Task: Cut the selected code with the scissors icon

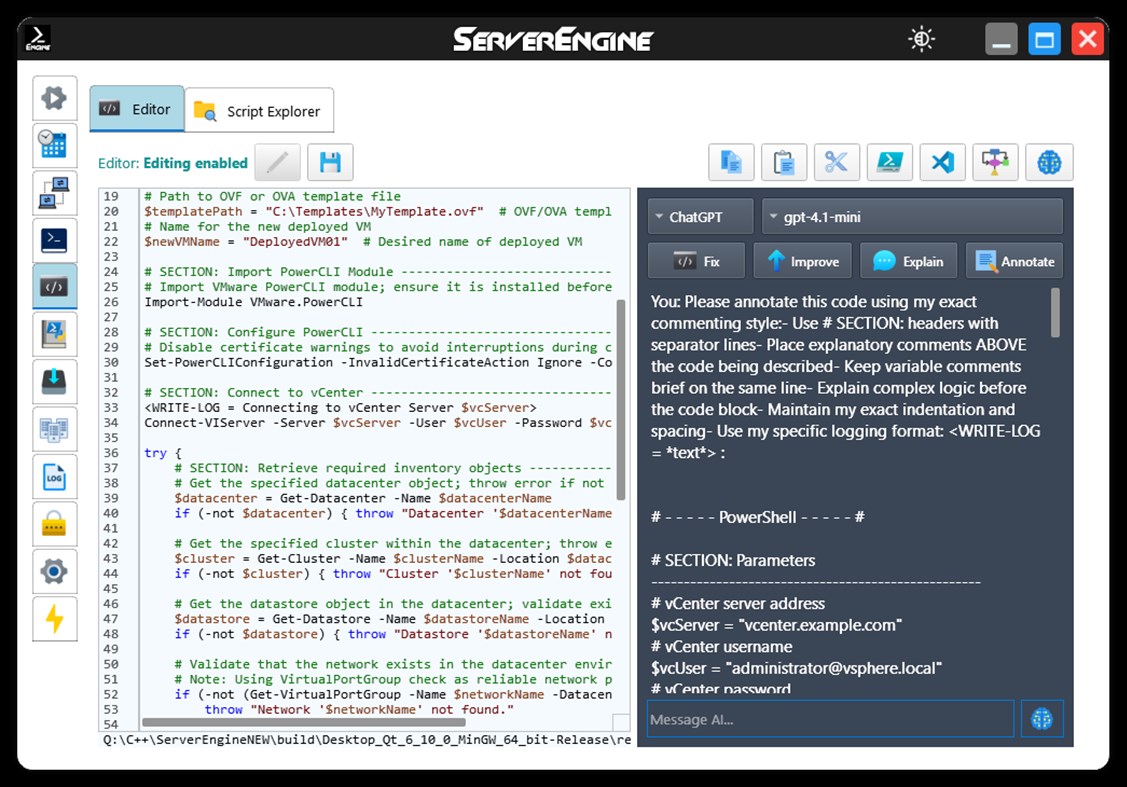Action: click(837, 162)
